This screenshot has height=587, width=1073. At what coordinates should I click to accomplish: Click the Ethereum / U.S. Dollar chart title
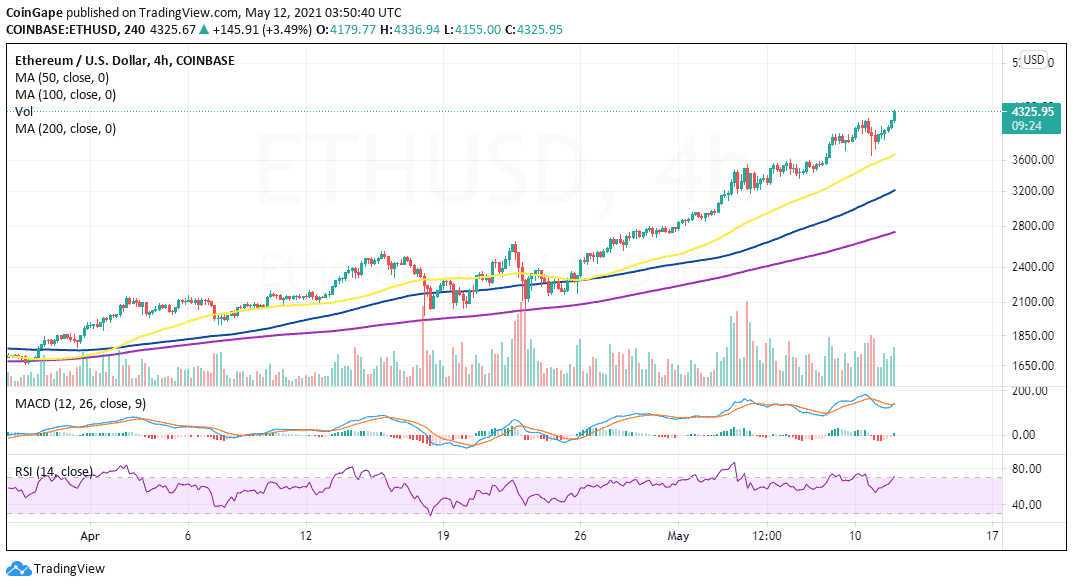125,60
